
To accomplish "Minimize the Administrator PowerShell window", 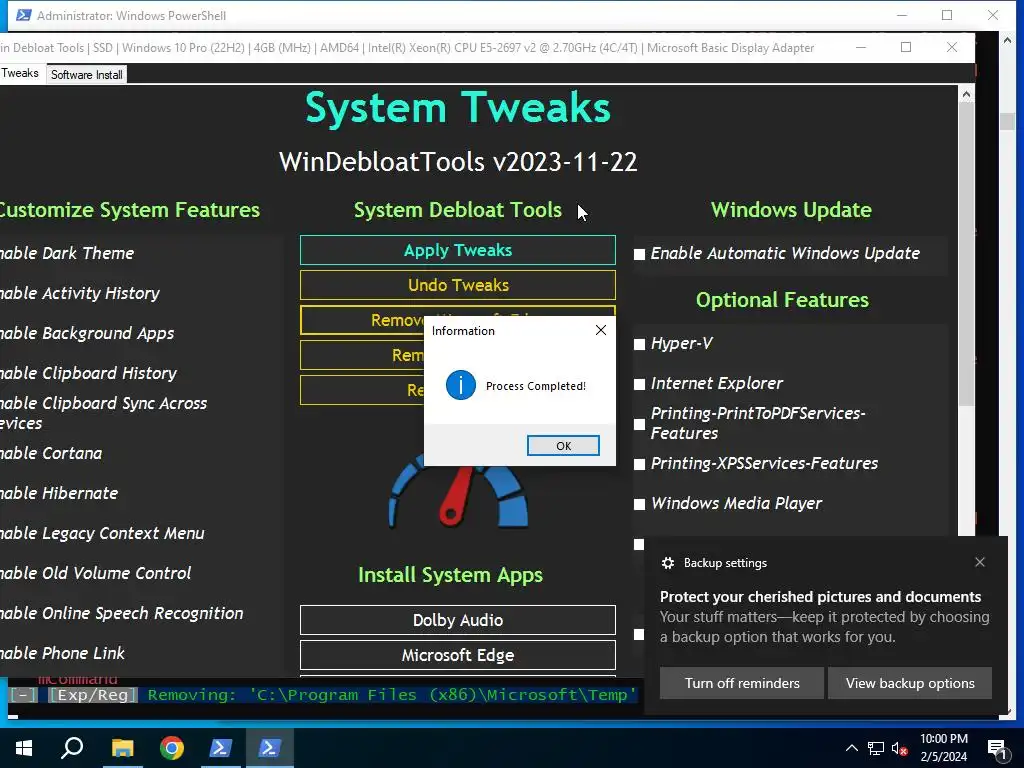I will [902, 15].
